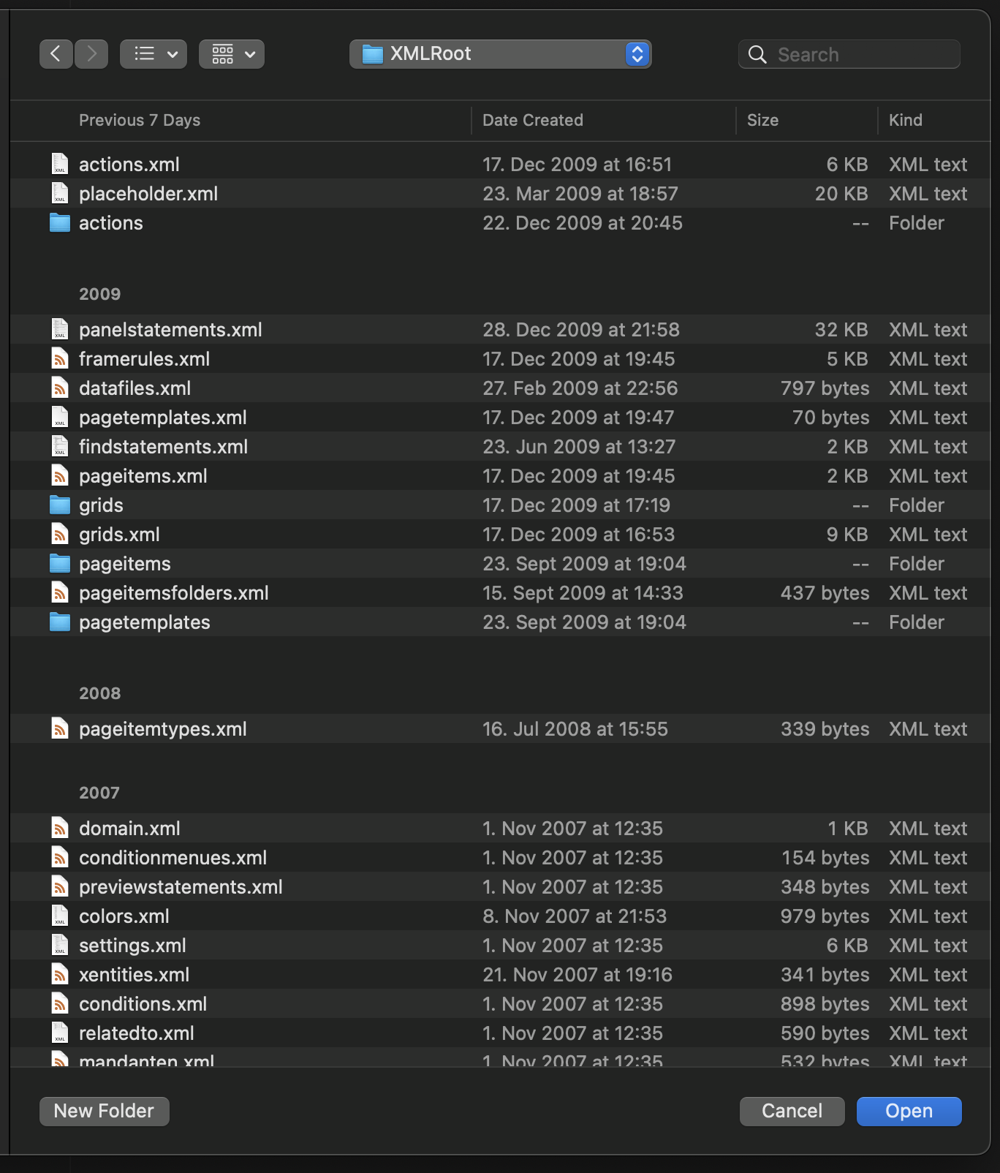Go forward with the right chevron button

[x=91, y=54]
